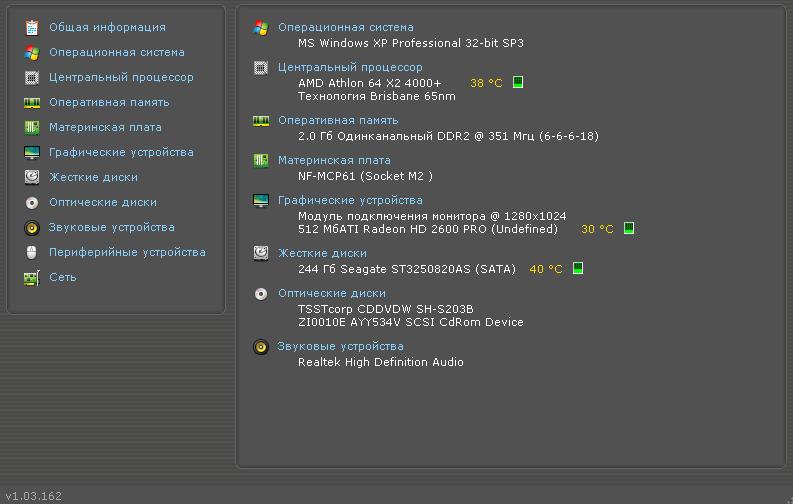The height and width of the screenshot is (504, 793).
Task: Click the speaker icon in summary panel
Action: coord(261,347)
